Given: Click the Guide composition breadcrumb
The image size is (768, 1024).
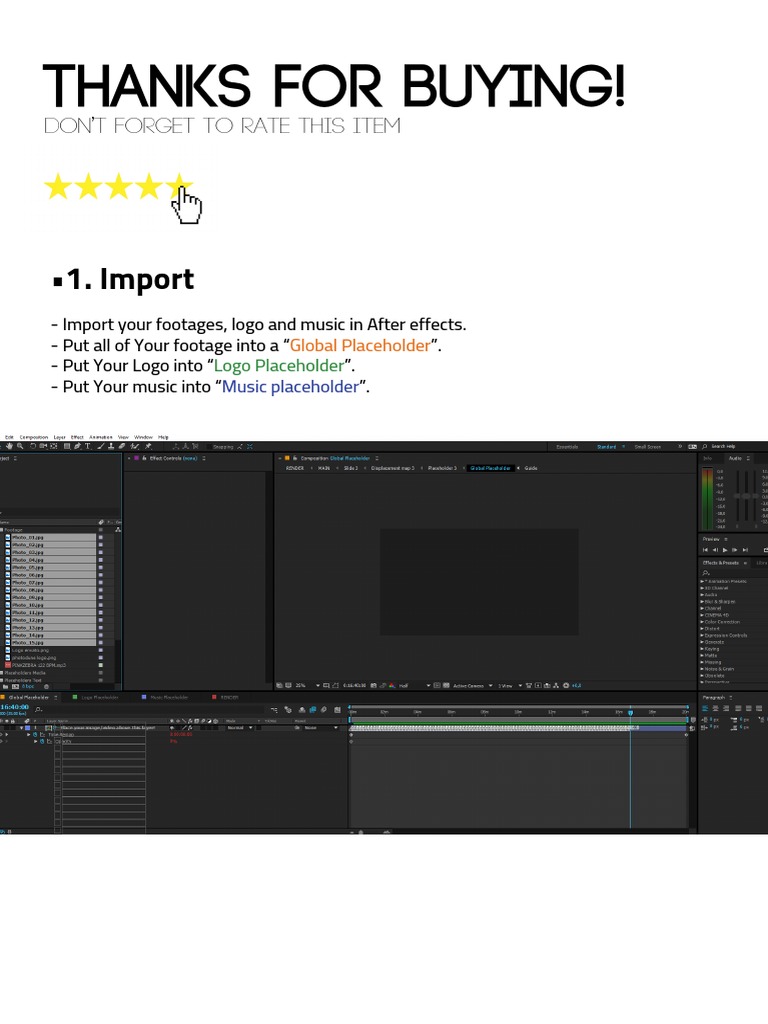Looking at the screenshot, I should tap(531, 467).
